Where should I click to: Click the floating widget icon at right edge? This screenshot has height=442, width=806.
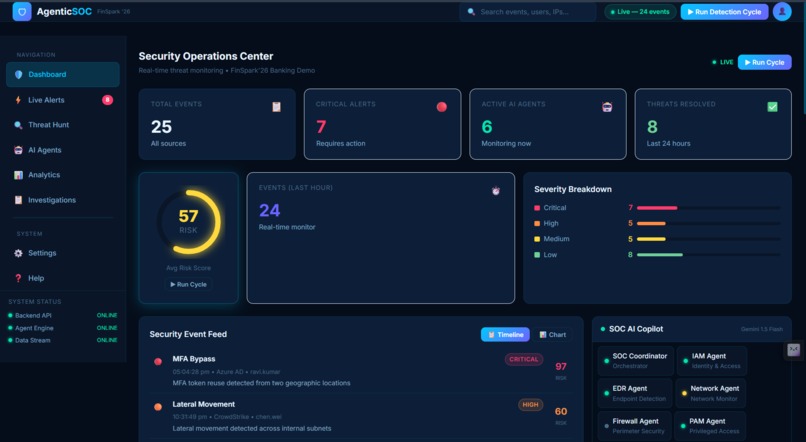pyautogui.click(x=794, y=349)
